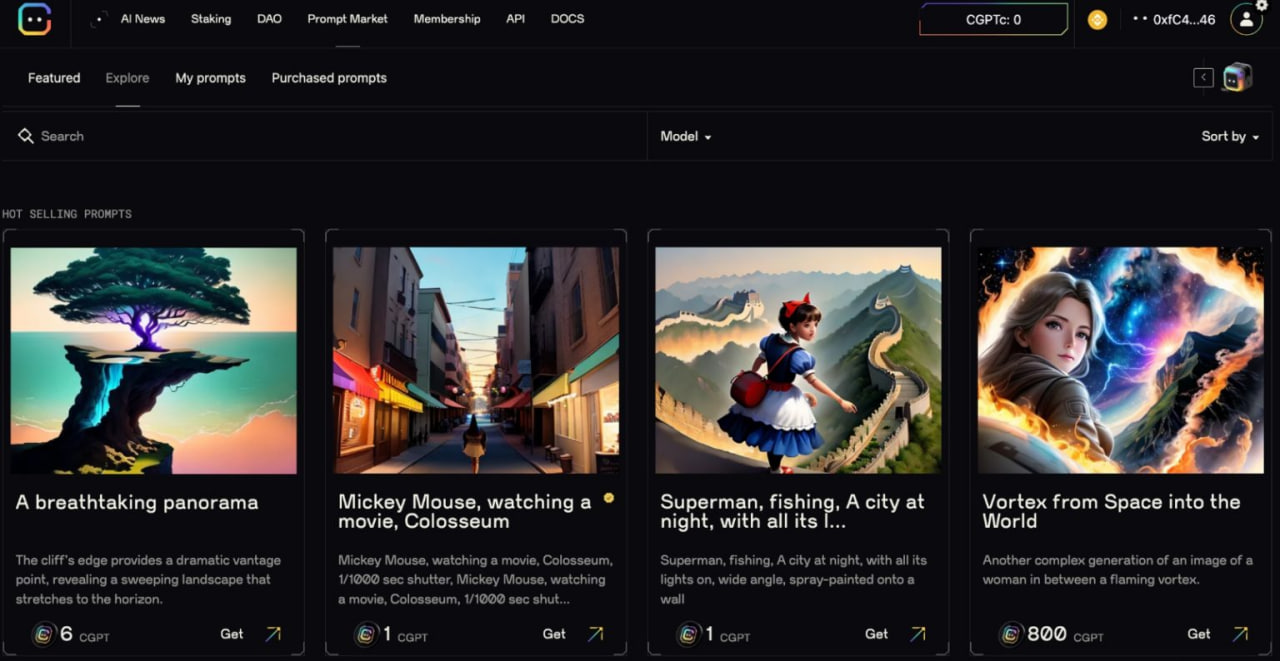Switch to the Purchased prompts tab
Image resolution: width=1280 pixels, height=661 pixels.
[x=329, y=78]
